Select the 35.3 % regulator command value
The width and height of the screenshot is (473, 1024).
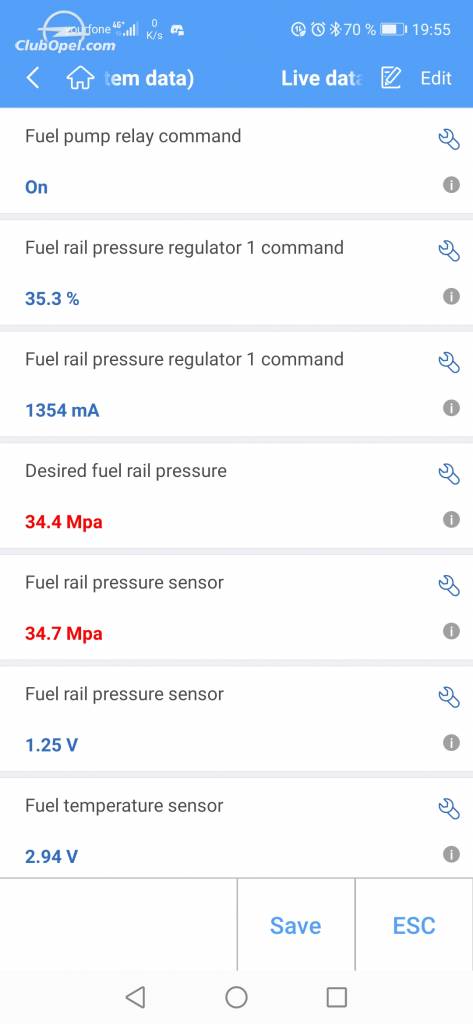[52, 299]
